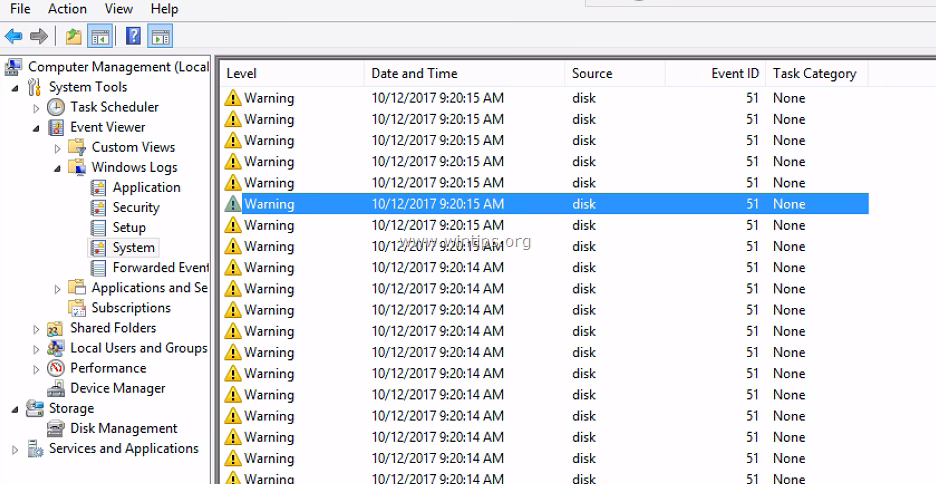Click the highlighted row's Date and Time cell
This screenshot has height=484, width=936.
tap(438, 204)
